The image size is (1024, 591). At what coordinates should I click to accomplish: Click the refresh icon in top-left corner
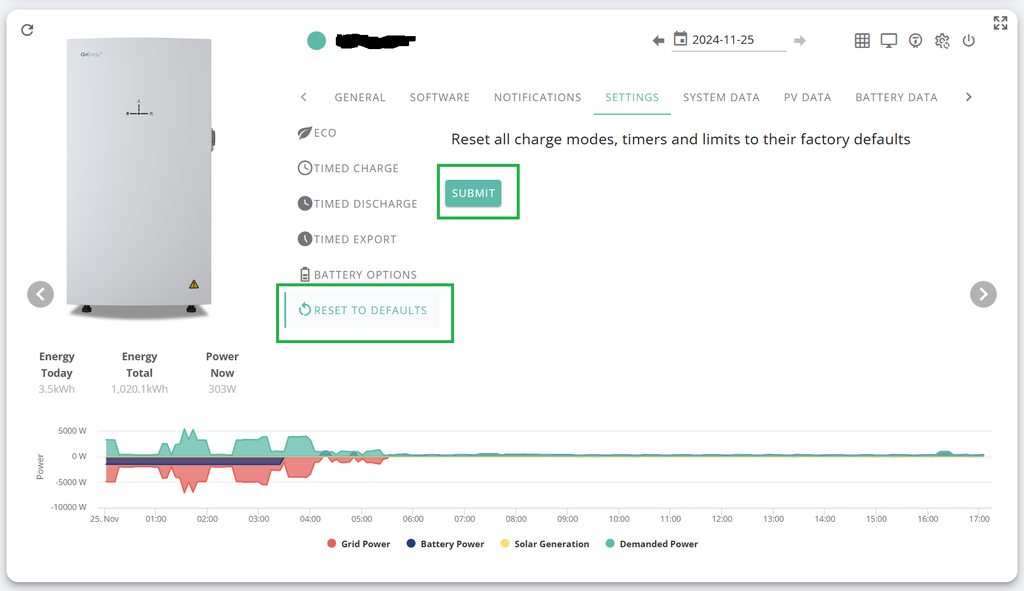27,30
